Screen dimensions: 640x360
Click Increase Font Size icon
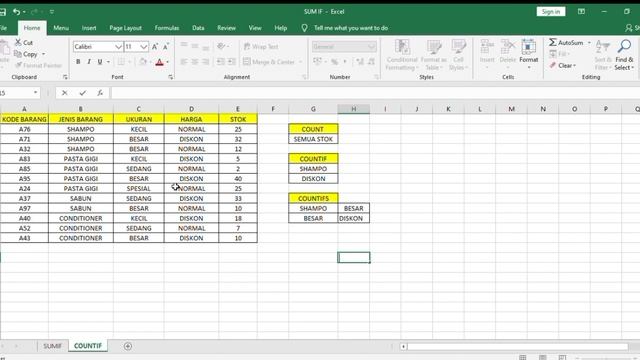click(155, 47)
